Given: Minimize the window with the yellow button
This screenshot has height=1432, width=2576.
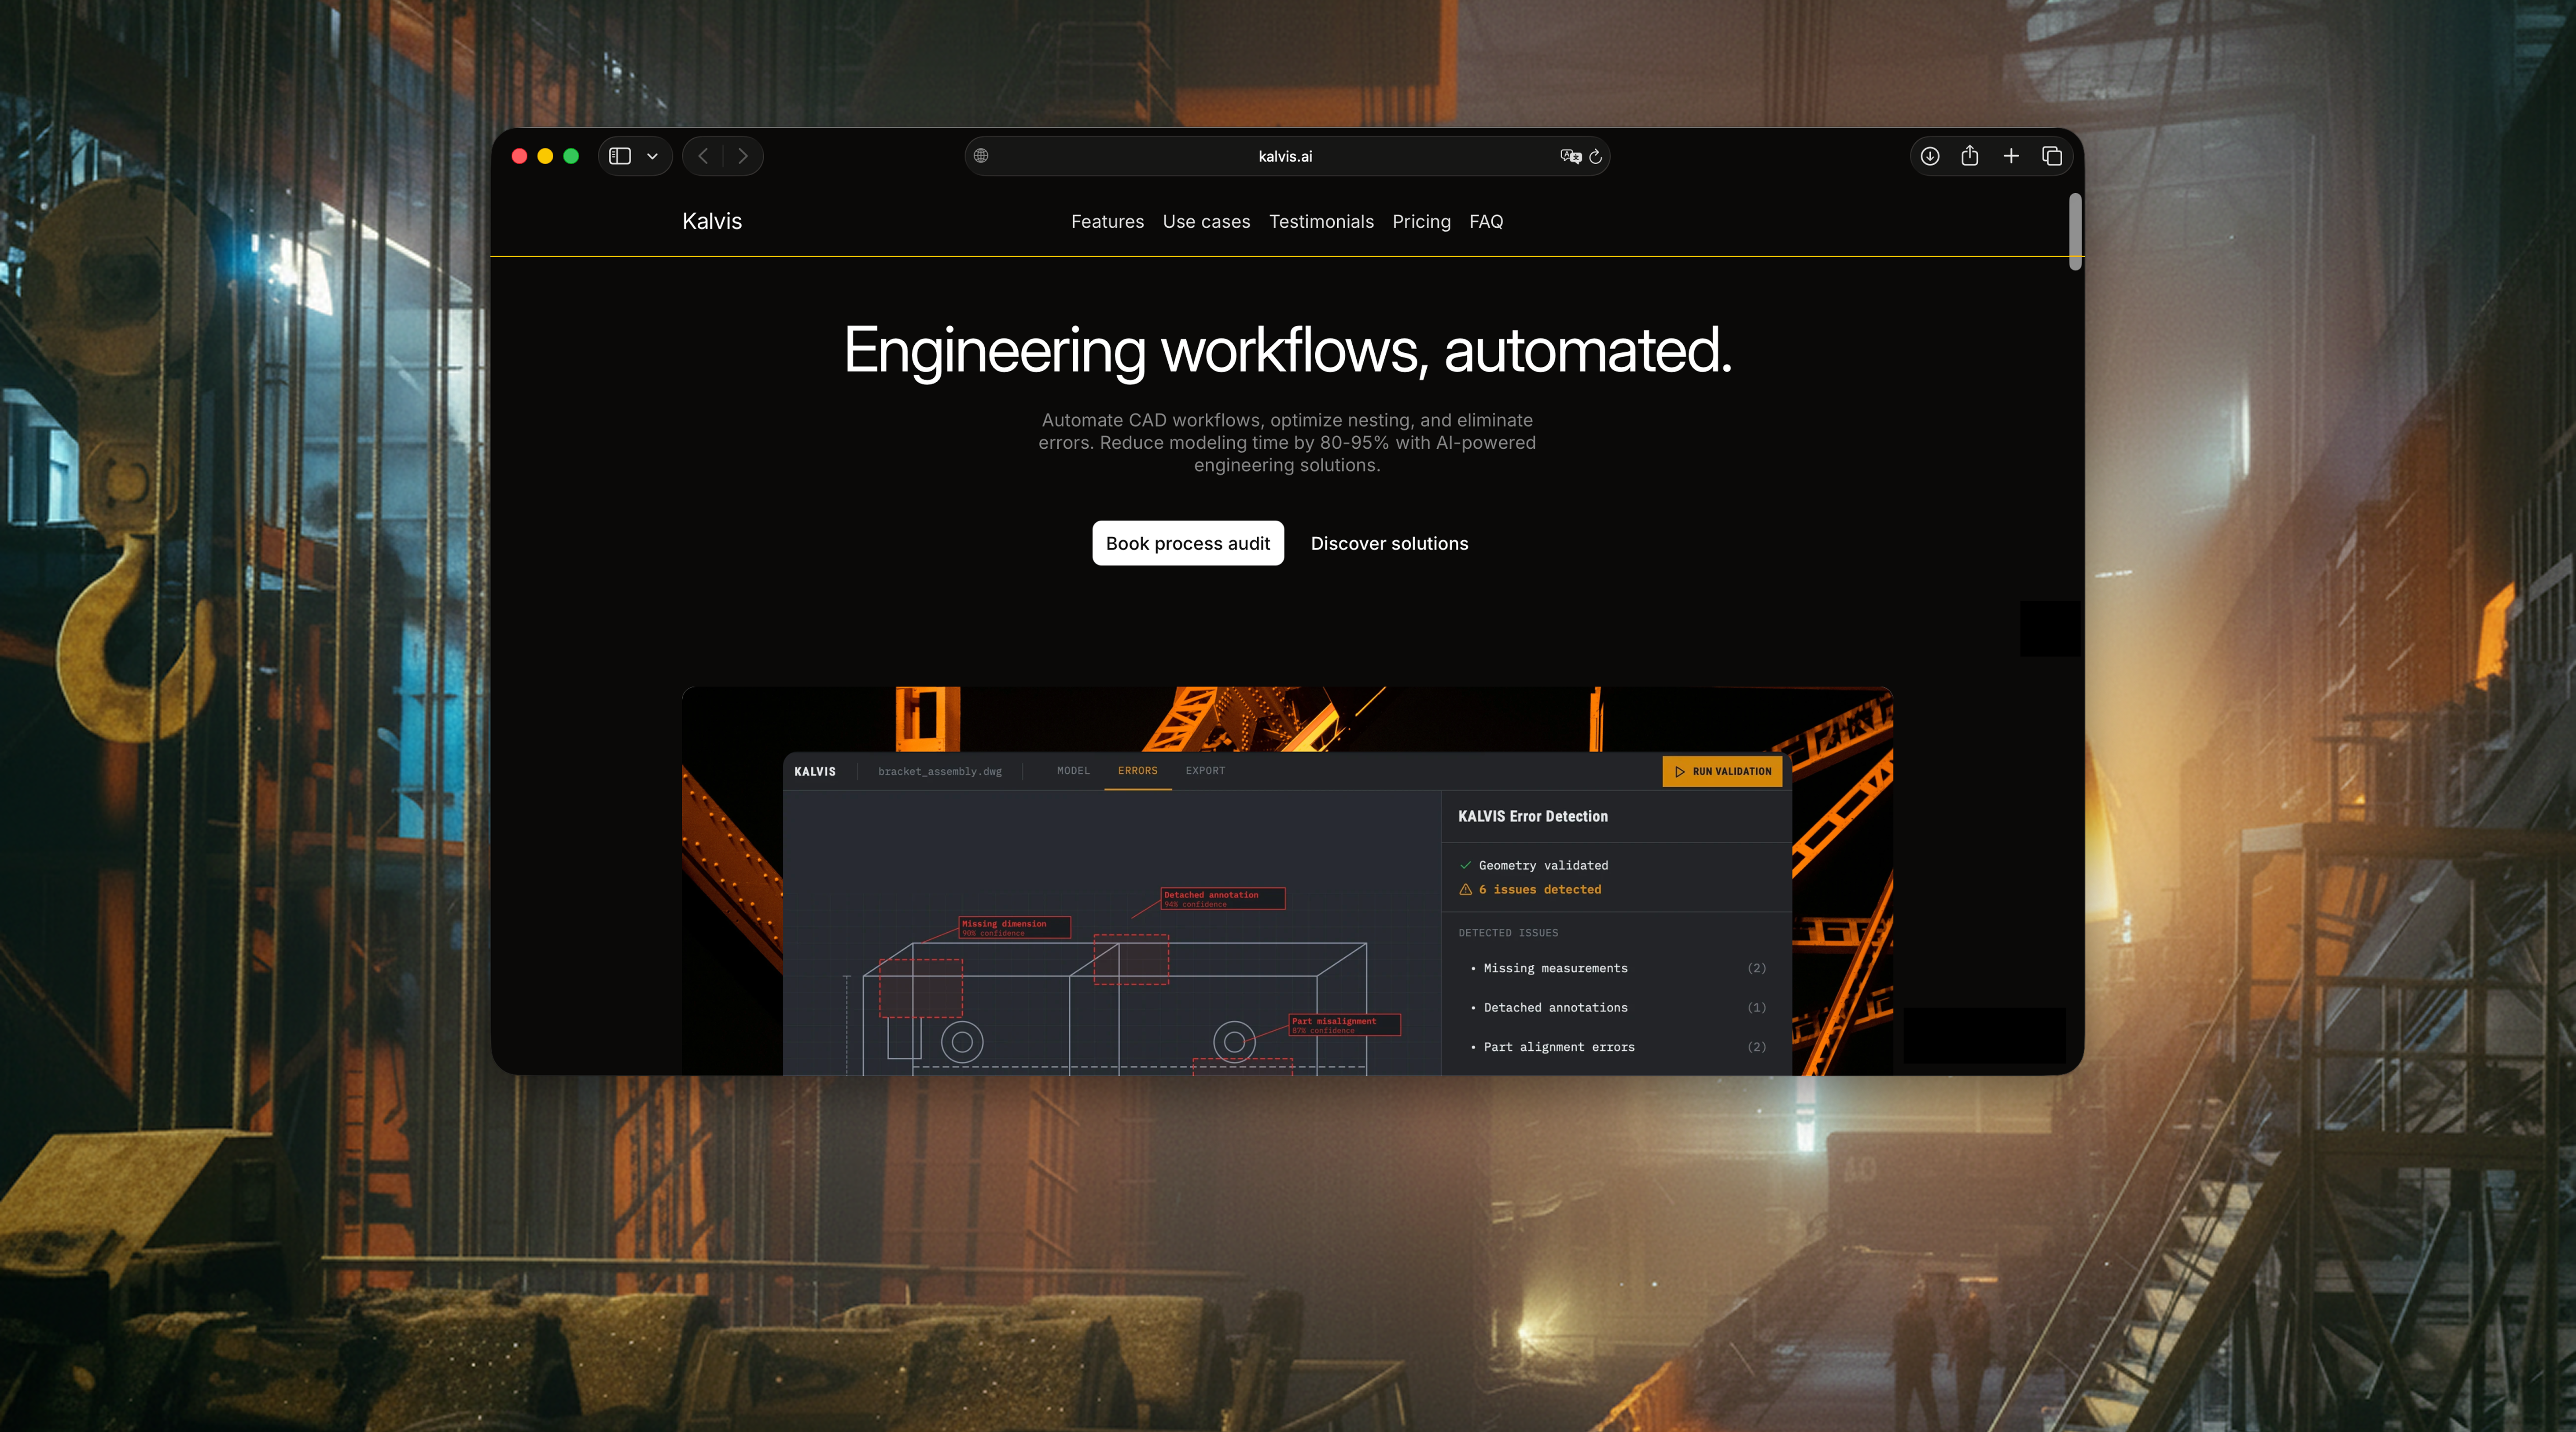Looking at the screenshot, I should [x=545, y=156].
